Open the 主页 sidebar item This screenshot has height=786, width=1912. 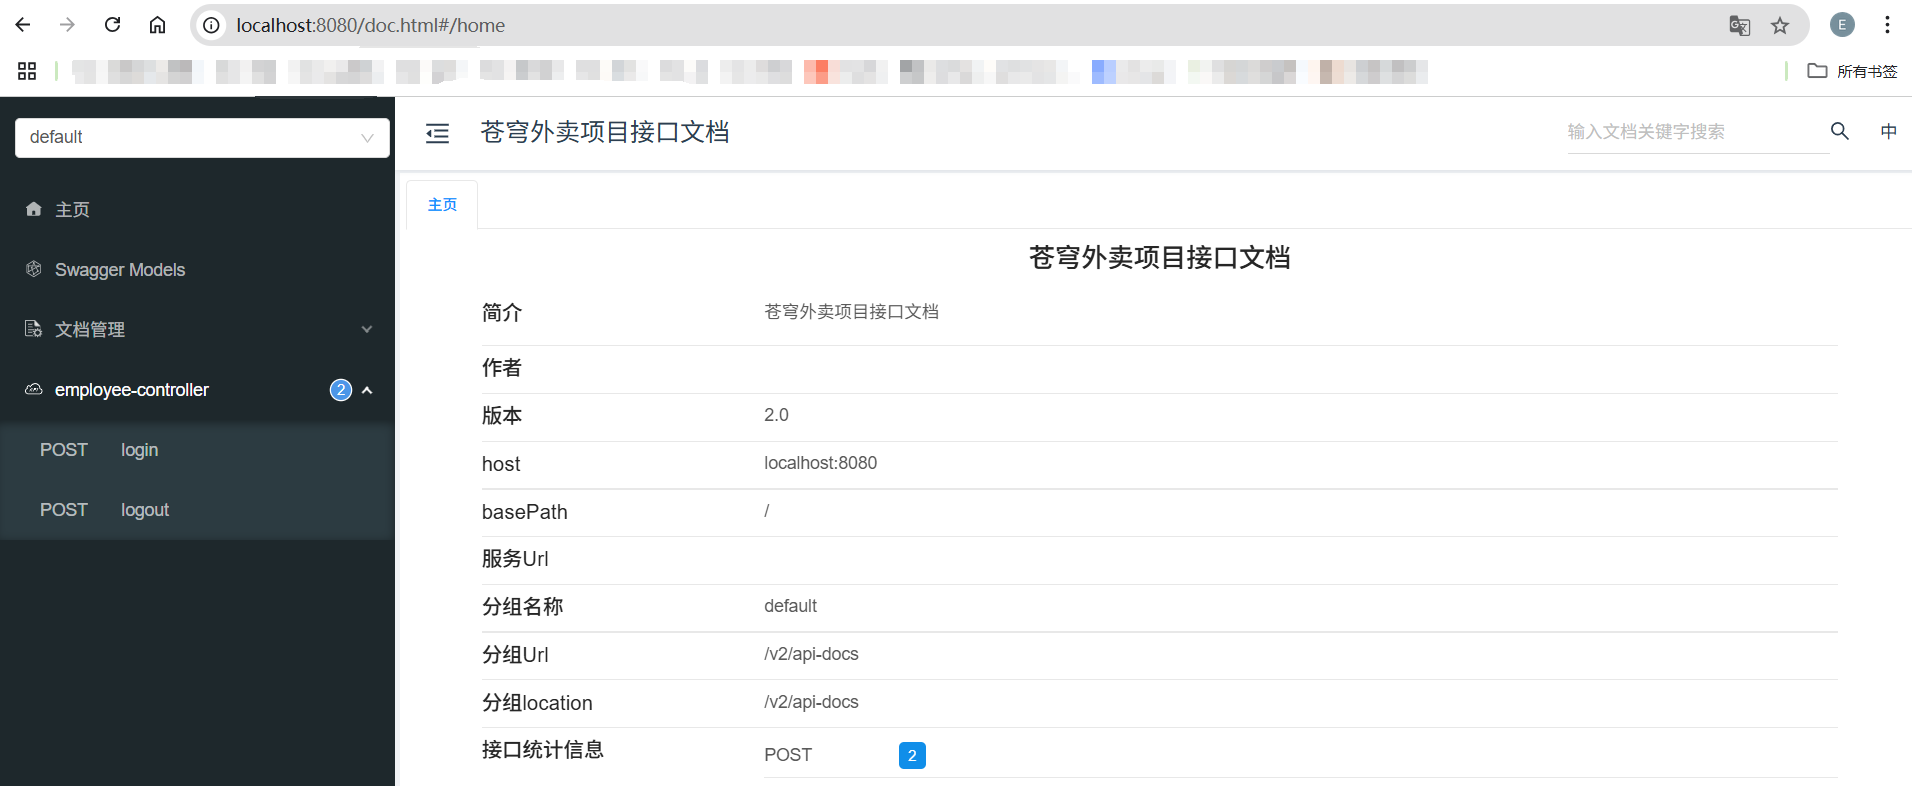point(197,209)
